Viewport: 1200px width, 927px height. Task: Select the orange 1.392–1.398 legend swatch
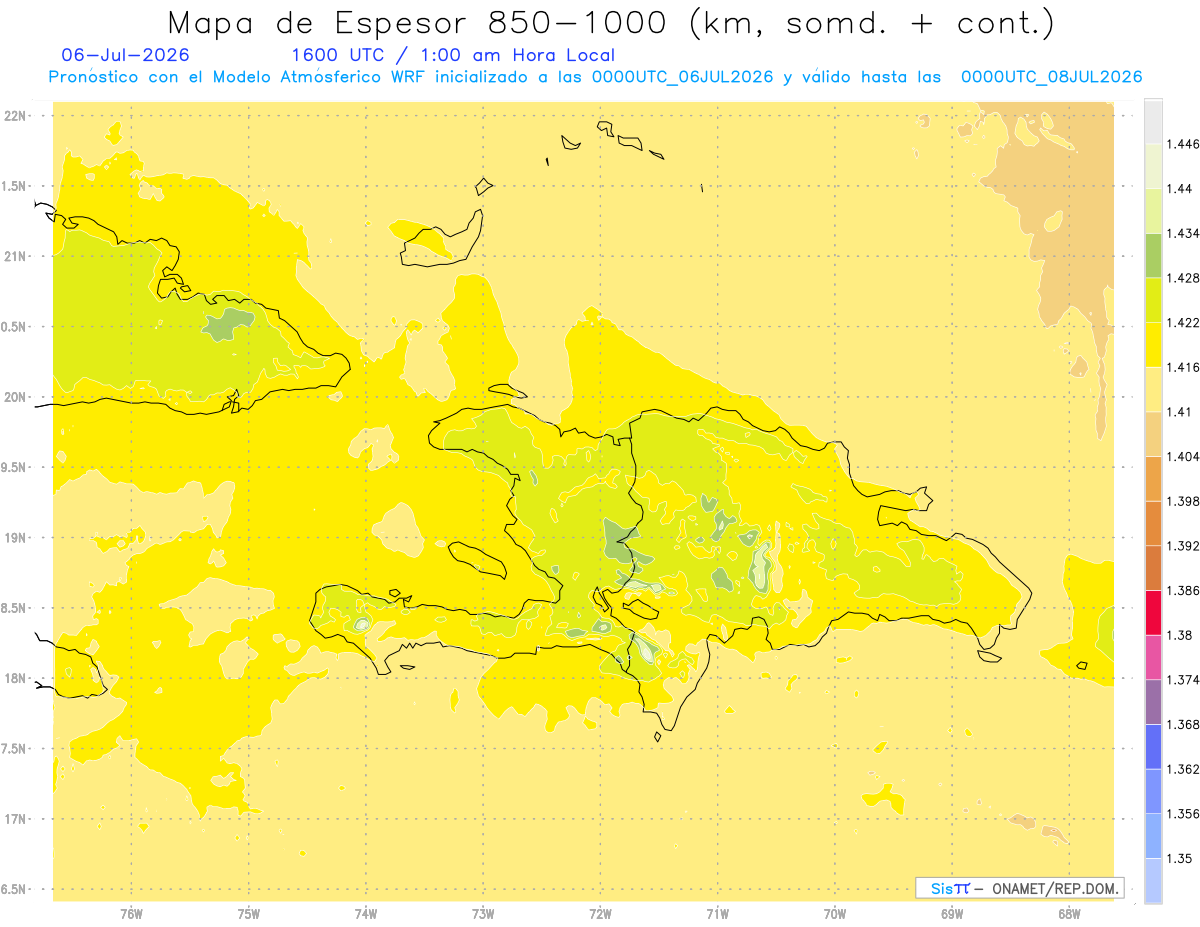coord(1153,523)
